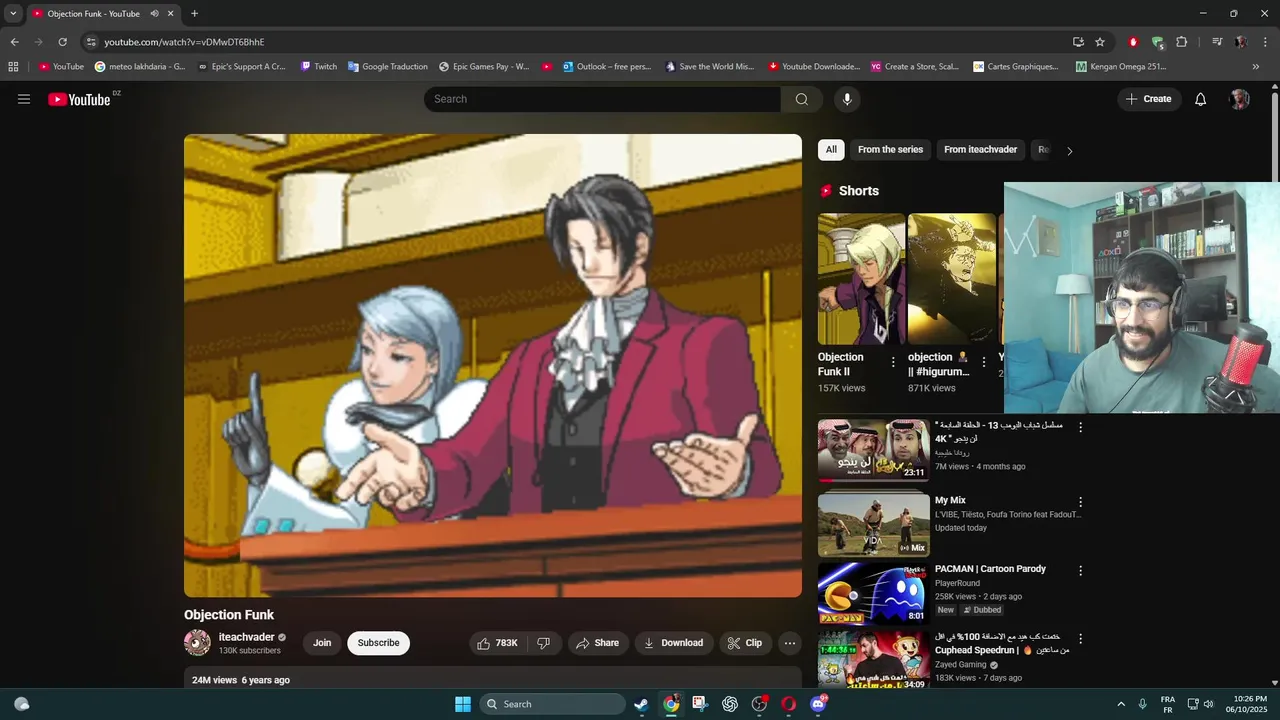
Task: Switch input language FRA indicator
Action: (1167, 704)
